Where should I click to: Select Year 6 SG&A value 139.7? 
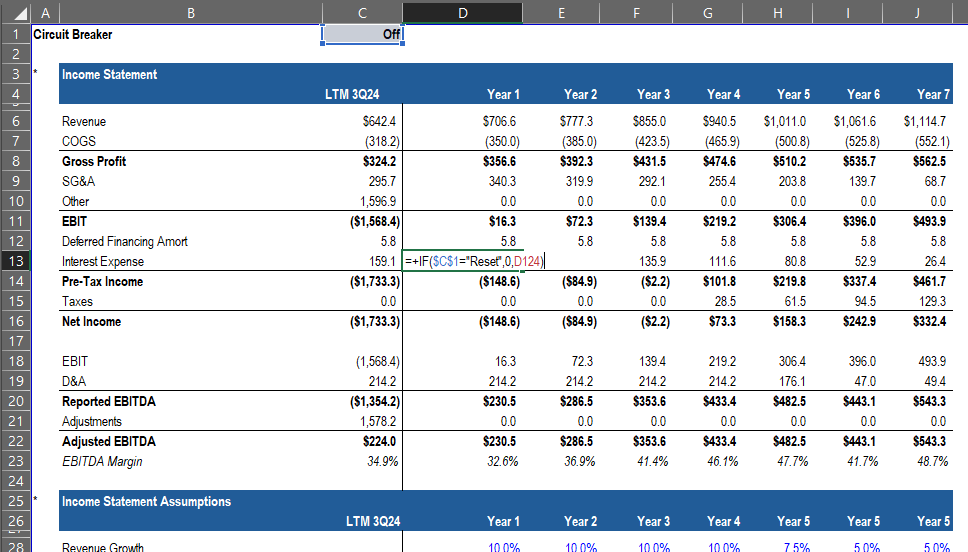pos(863,182)
